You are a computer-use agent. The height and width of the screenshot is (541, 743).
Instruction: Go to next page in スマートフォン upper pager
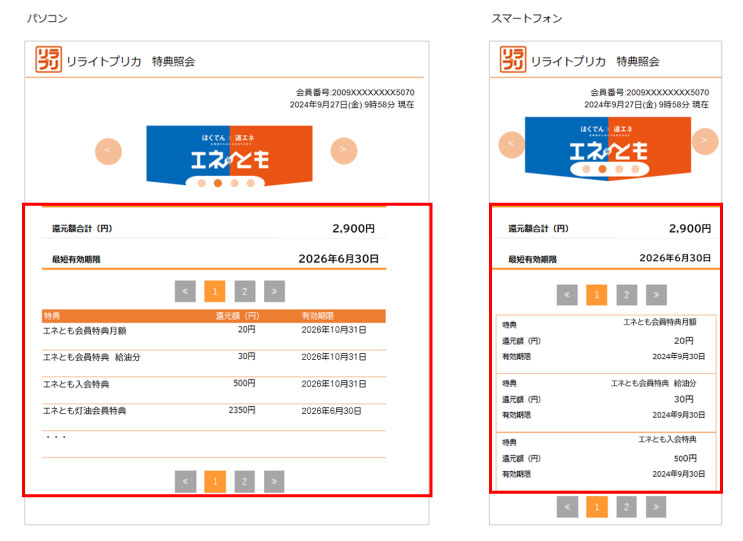click(x=656, y=295)
